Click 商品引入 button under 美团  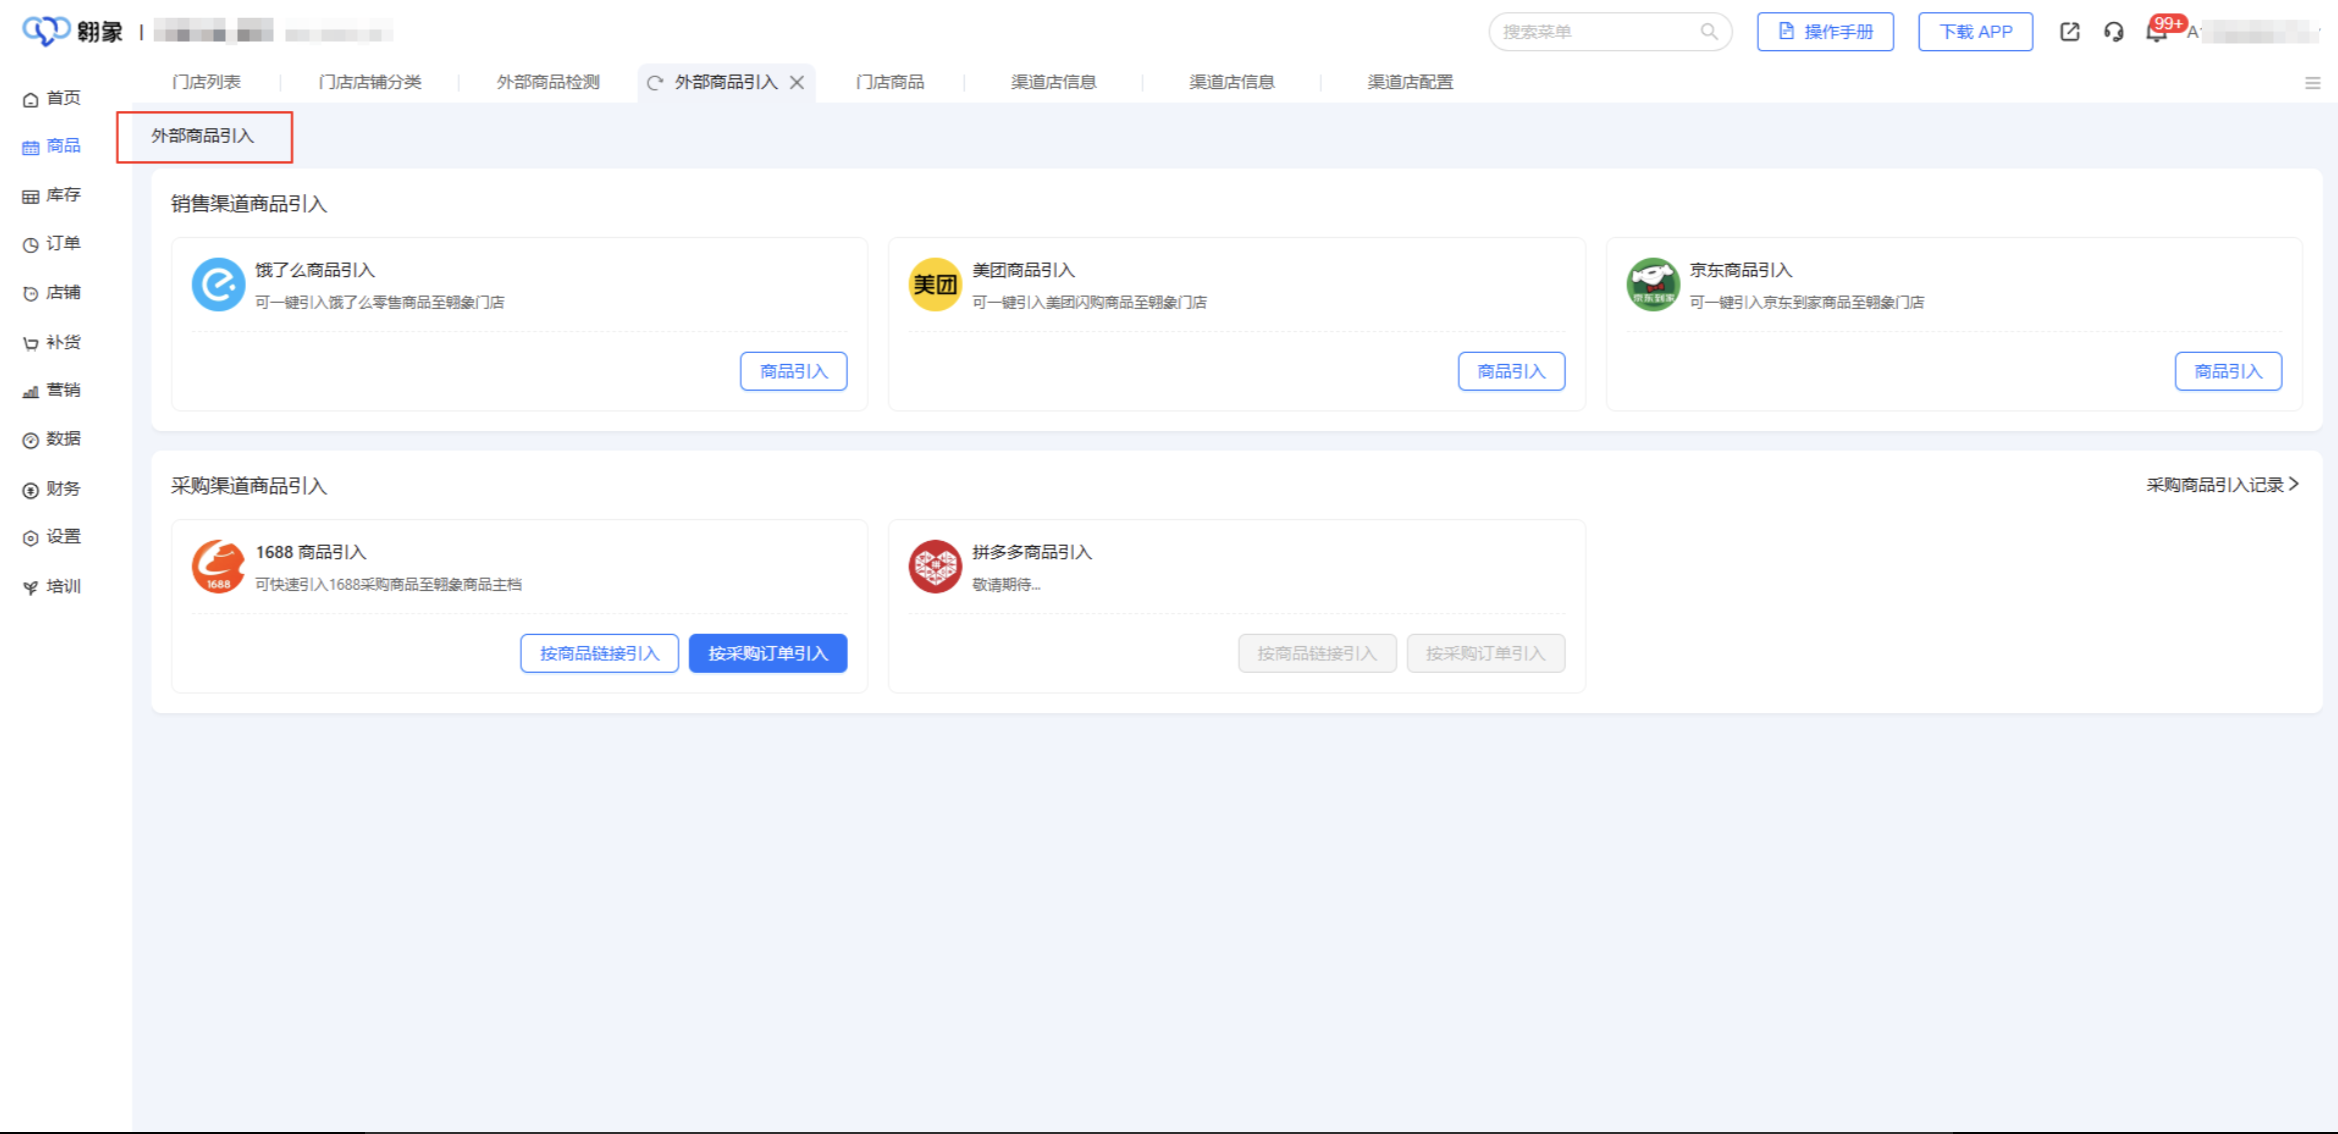point(1510,371)
